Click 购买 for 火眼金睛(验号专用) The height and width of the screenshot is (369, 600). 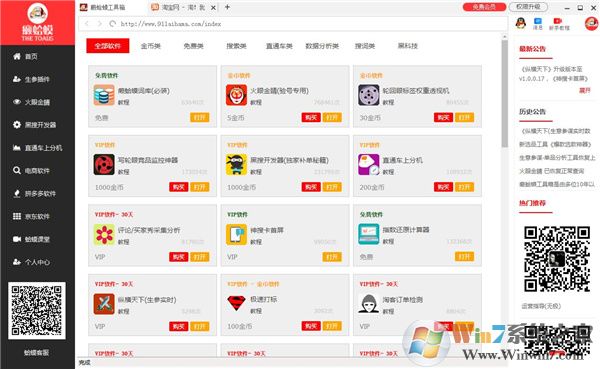(x=311, y=118)
